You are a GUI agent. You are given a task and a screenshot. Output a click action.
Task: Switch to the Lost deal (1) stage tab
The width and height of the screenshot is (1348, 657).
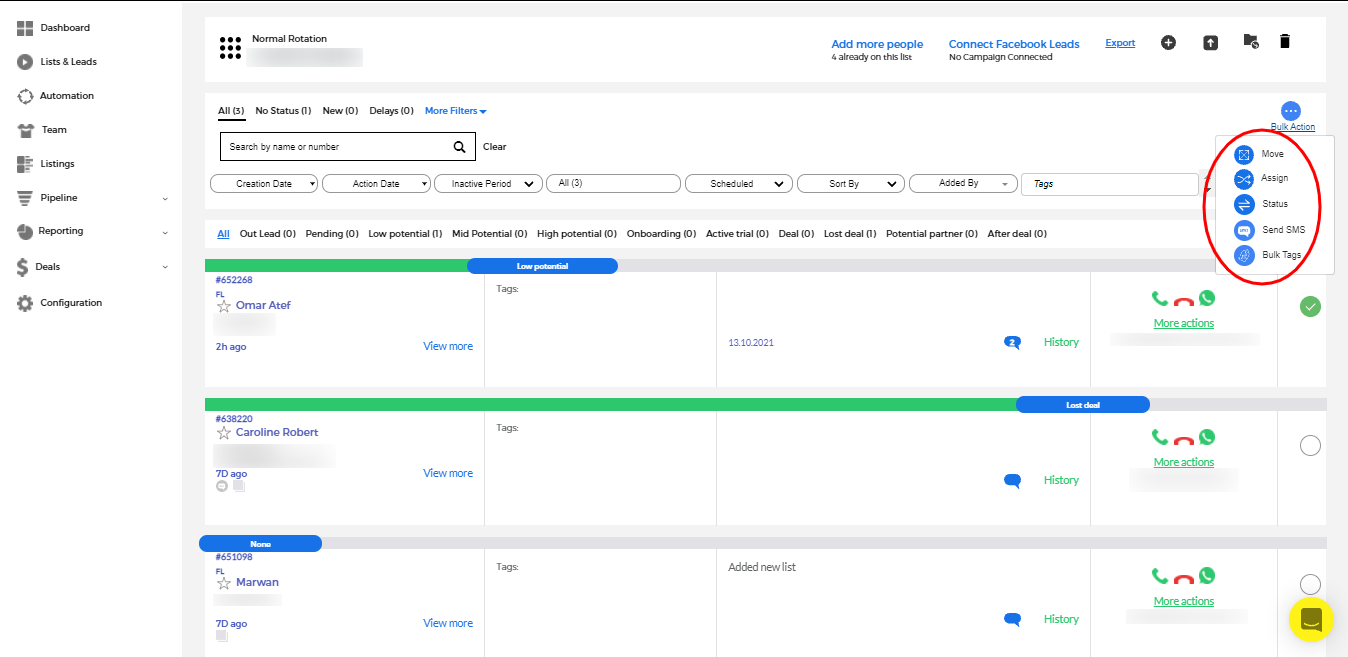pos(849,234)
